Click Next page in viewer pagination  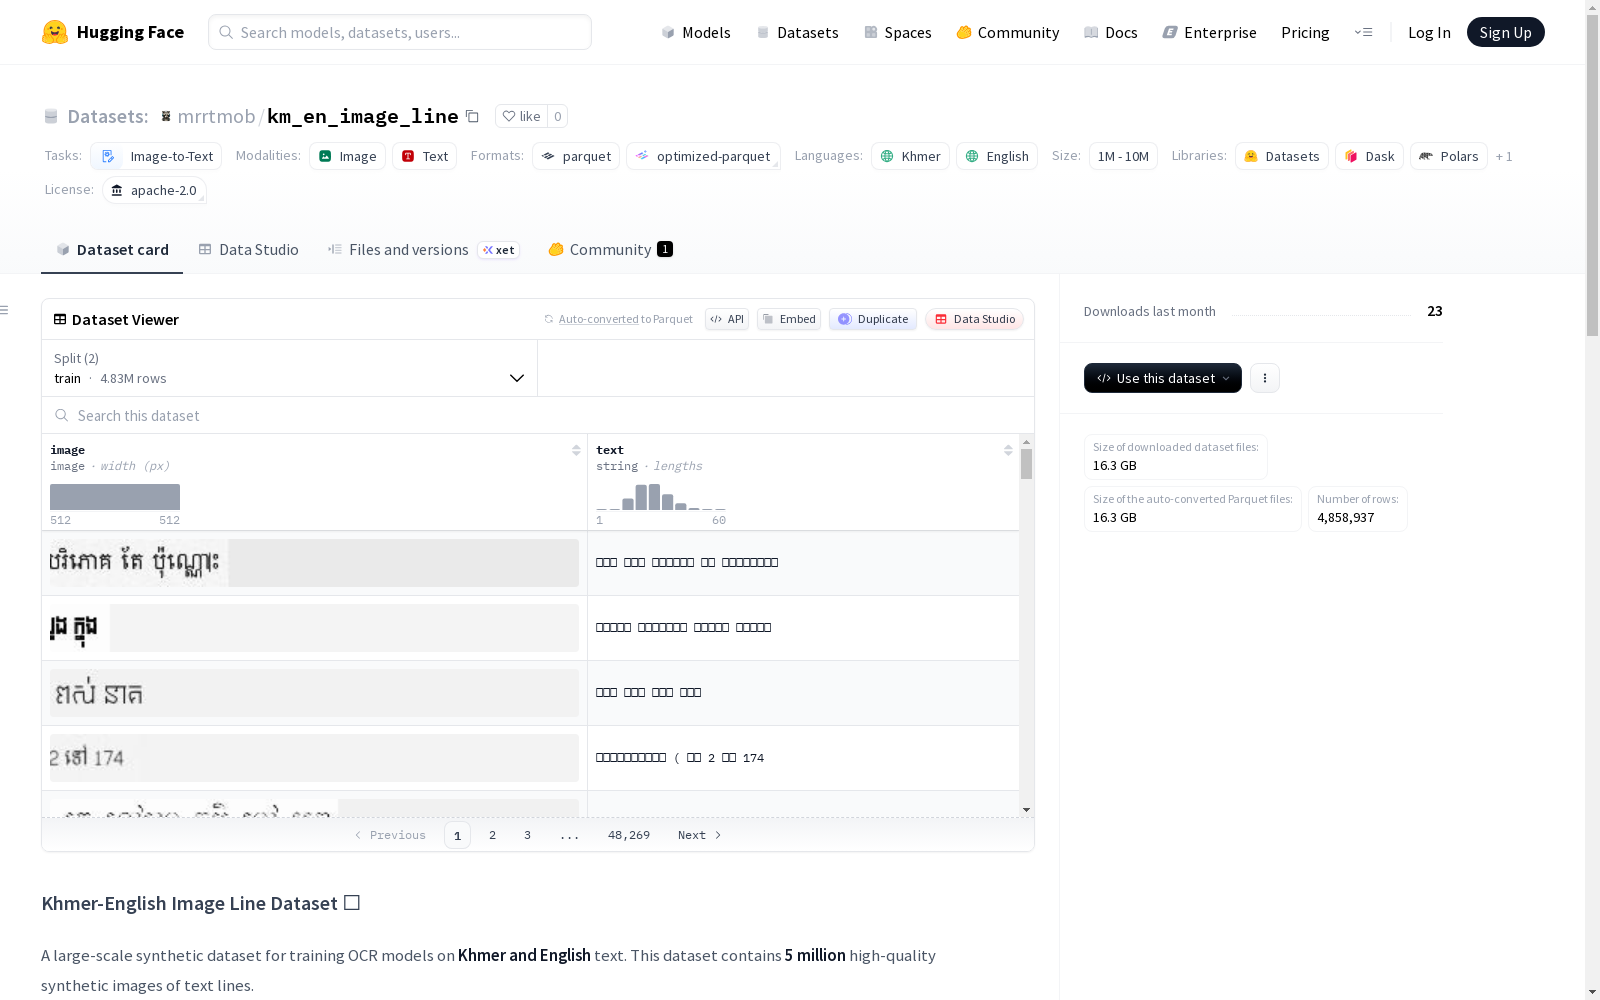click(699, 835)
